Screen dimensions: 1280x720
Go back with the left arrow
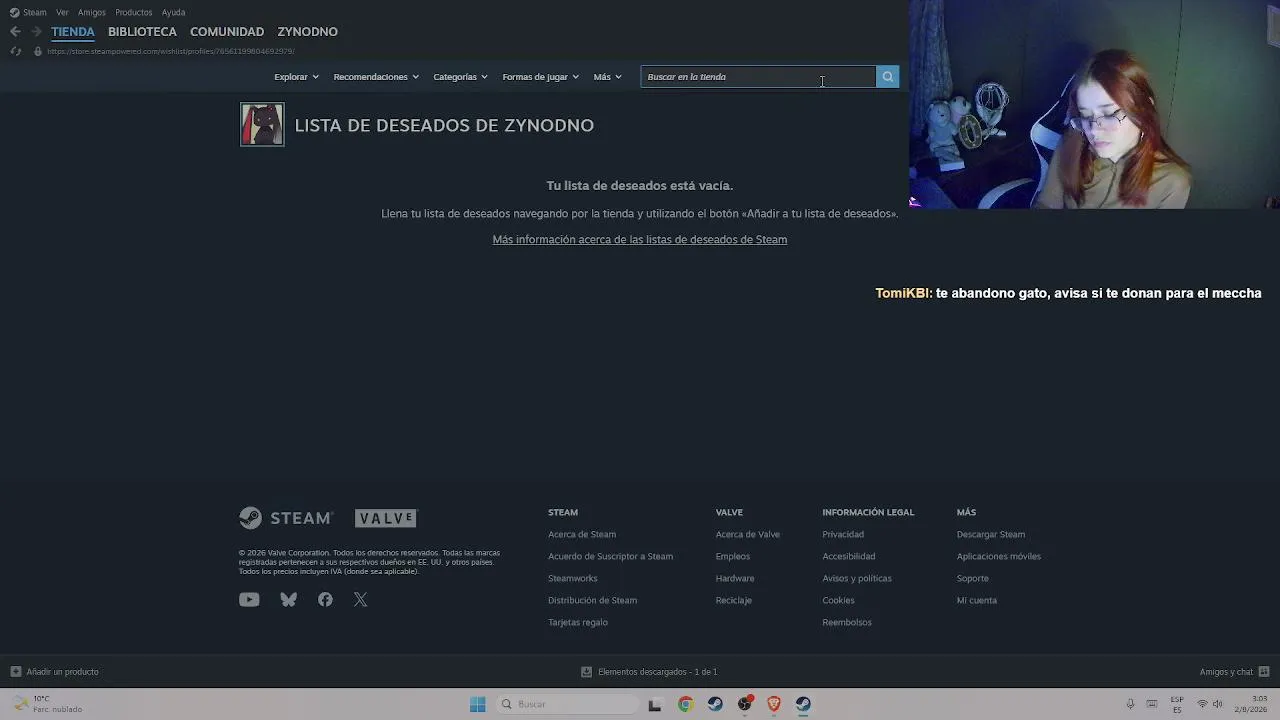pyautogui.click(x=15, y=32)
